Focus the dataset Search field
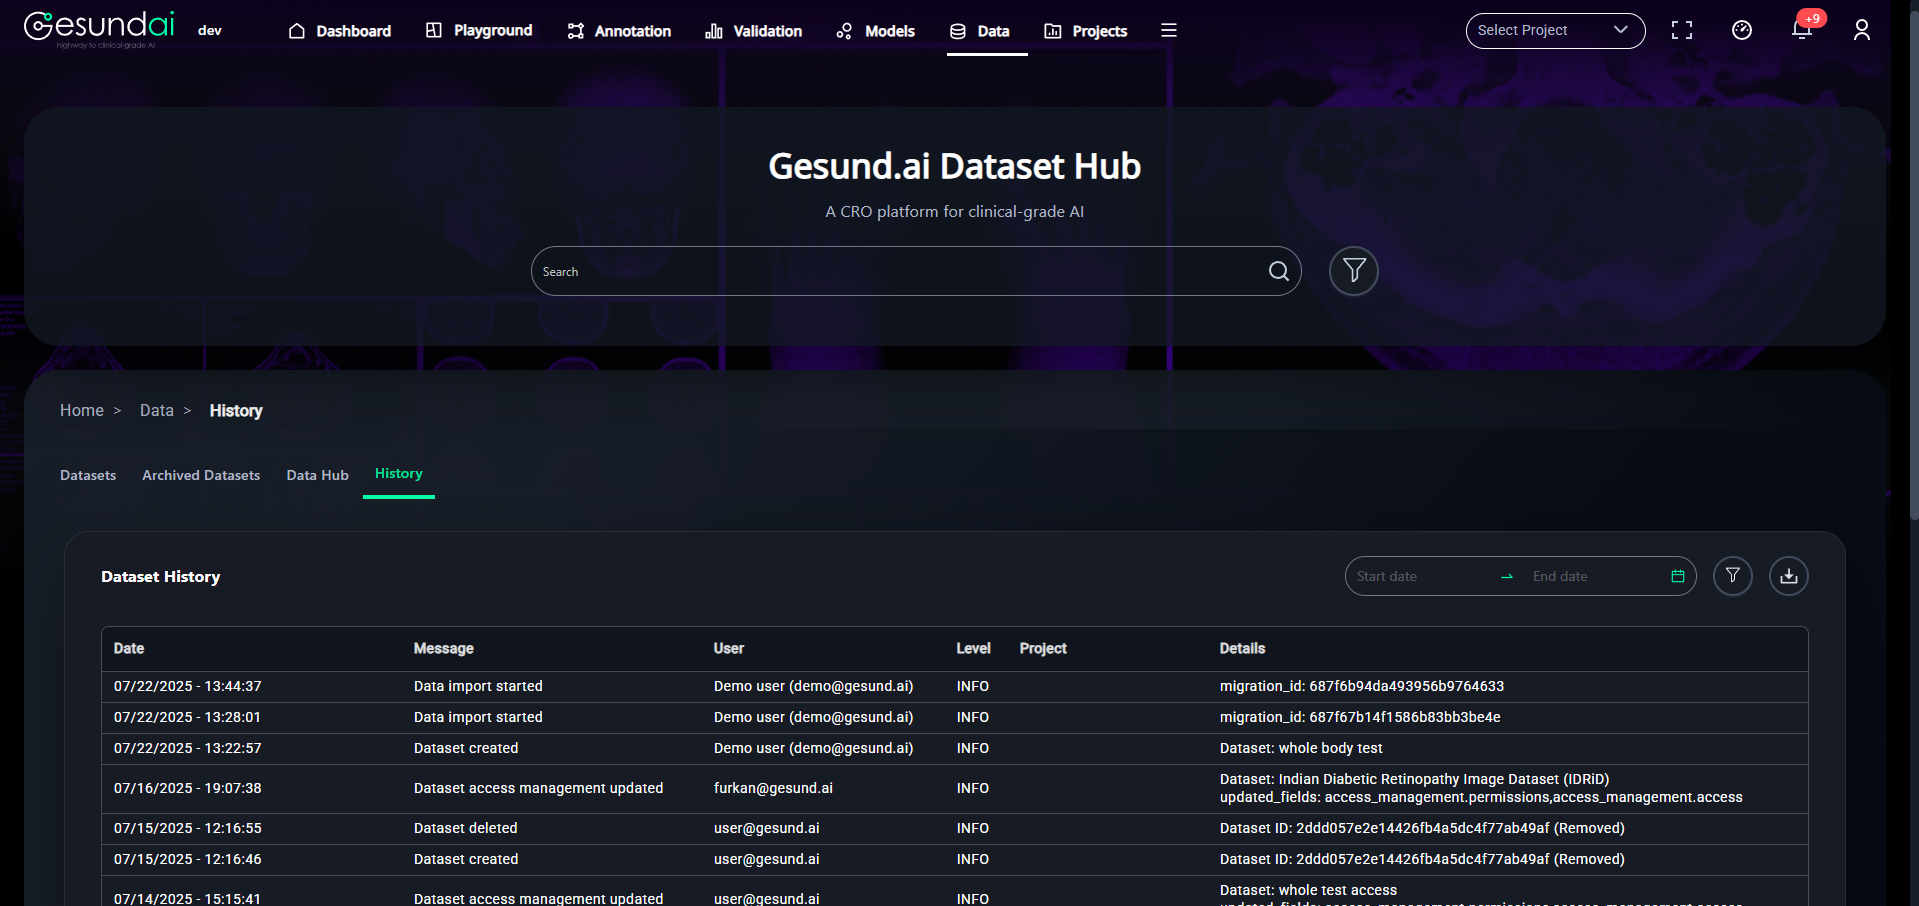Screen dimensions: 1919x906 click(900, 271)
